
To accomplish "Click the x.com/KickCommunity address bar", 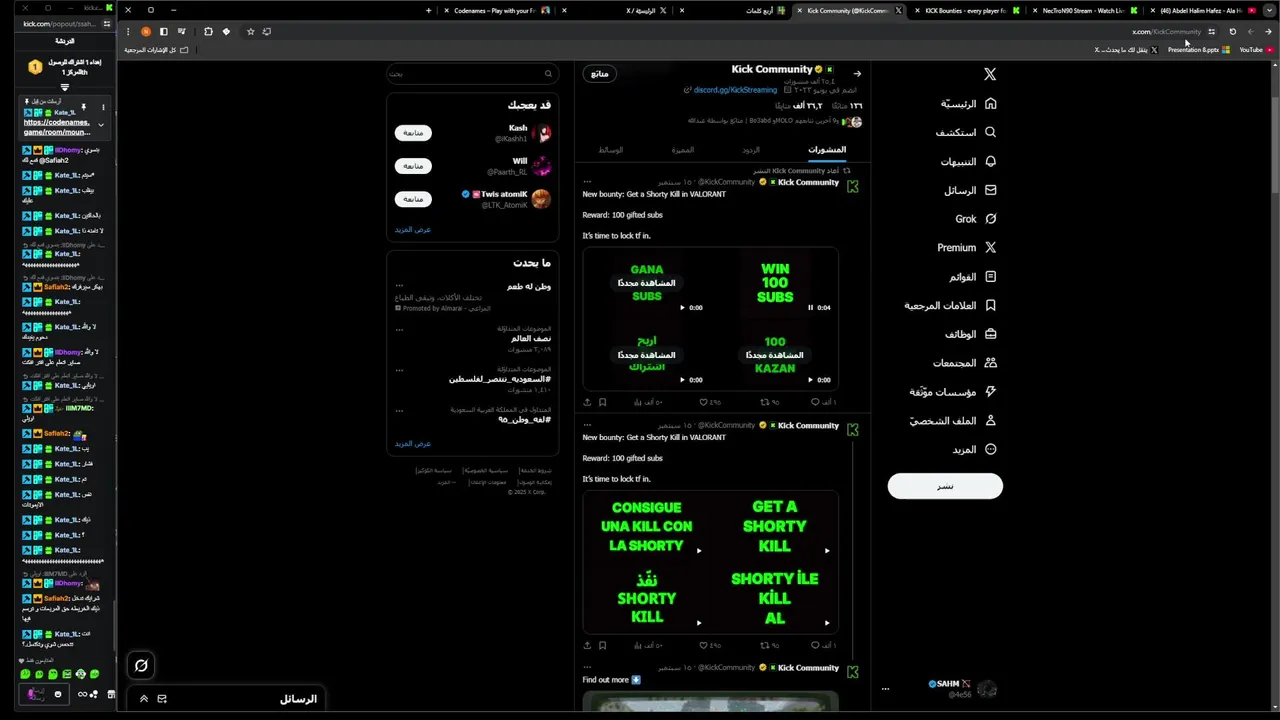I will 1166,31.
